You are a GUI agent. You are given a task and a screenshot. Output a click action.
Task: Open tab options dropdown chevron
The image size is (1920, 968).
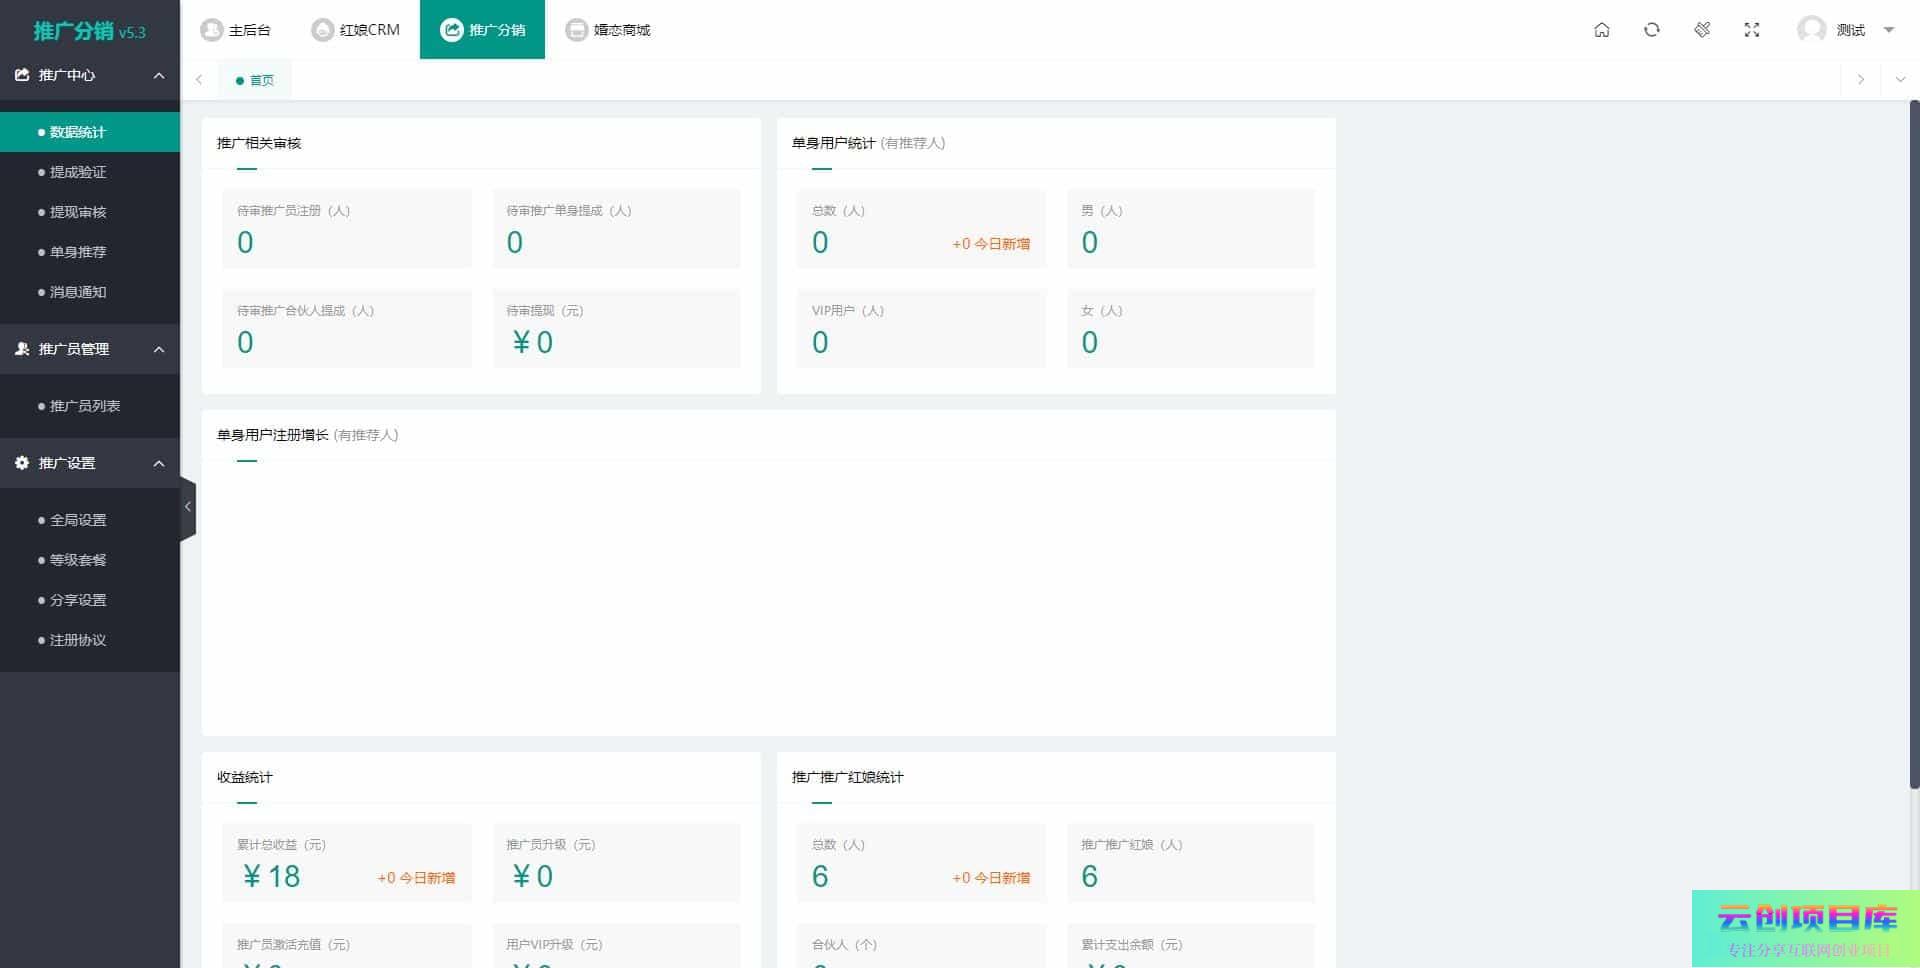click(x=1900, y=80)
